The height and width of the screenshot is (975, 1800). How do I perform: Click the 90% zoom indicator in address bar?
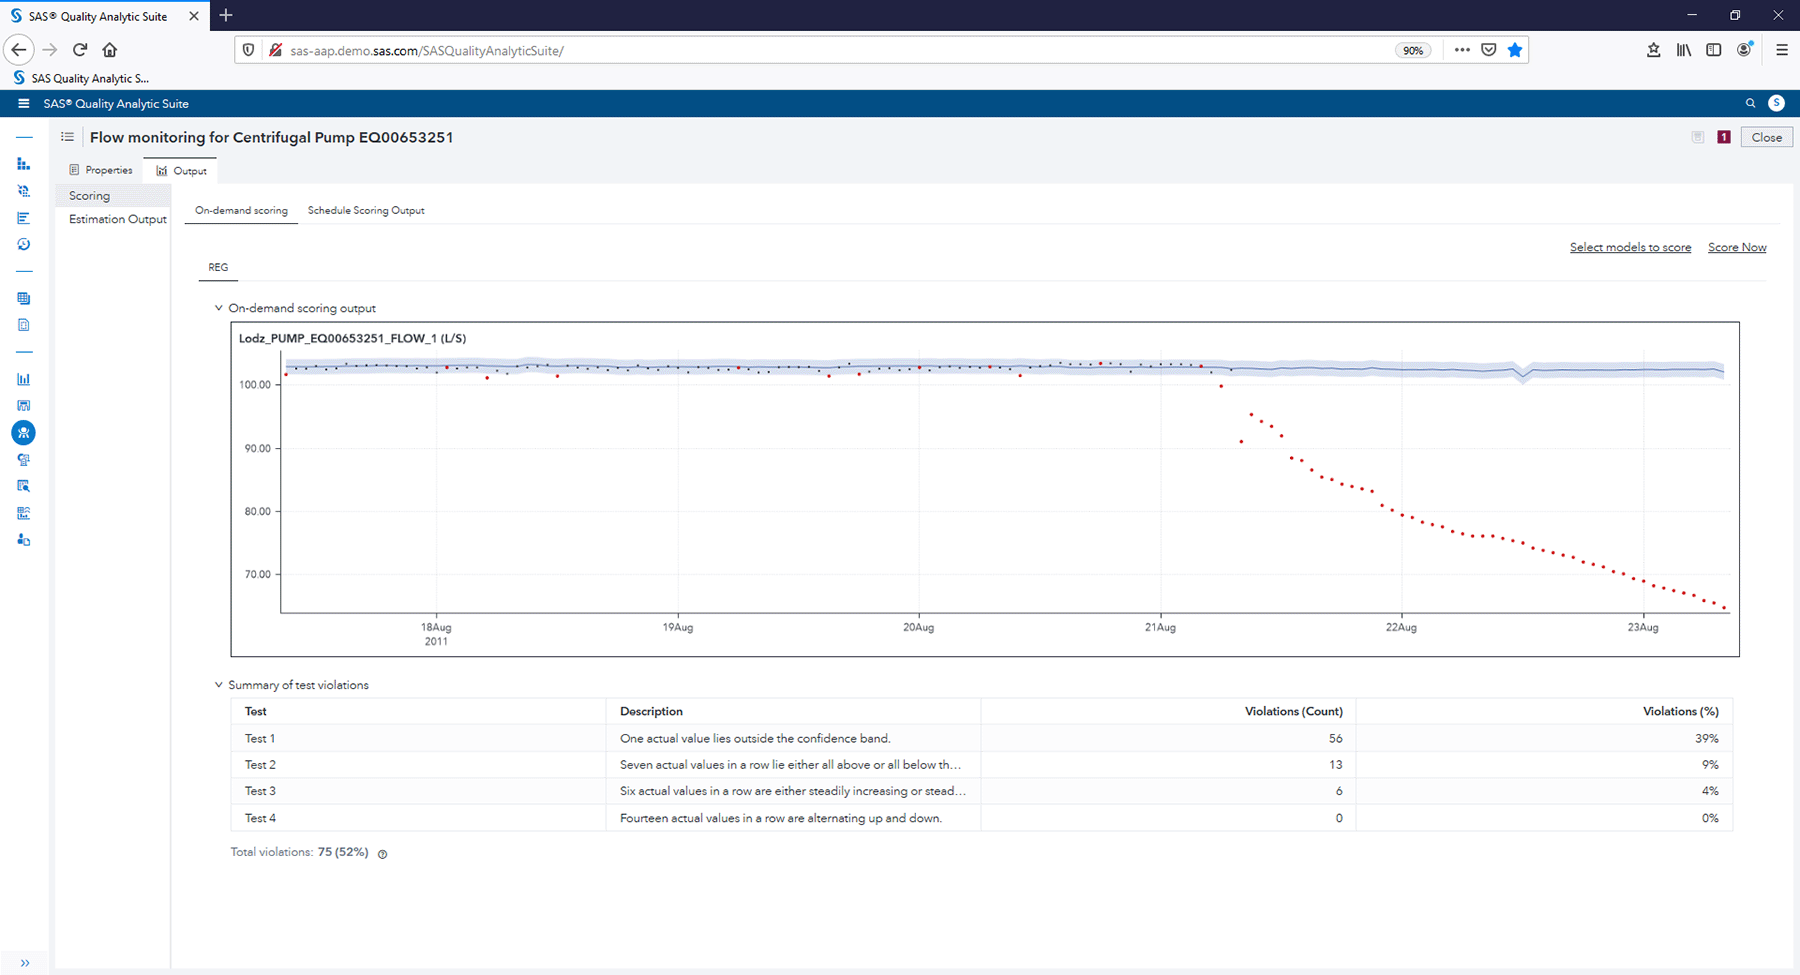tap(1413, 50)
